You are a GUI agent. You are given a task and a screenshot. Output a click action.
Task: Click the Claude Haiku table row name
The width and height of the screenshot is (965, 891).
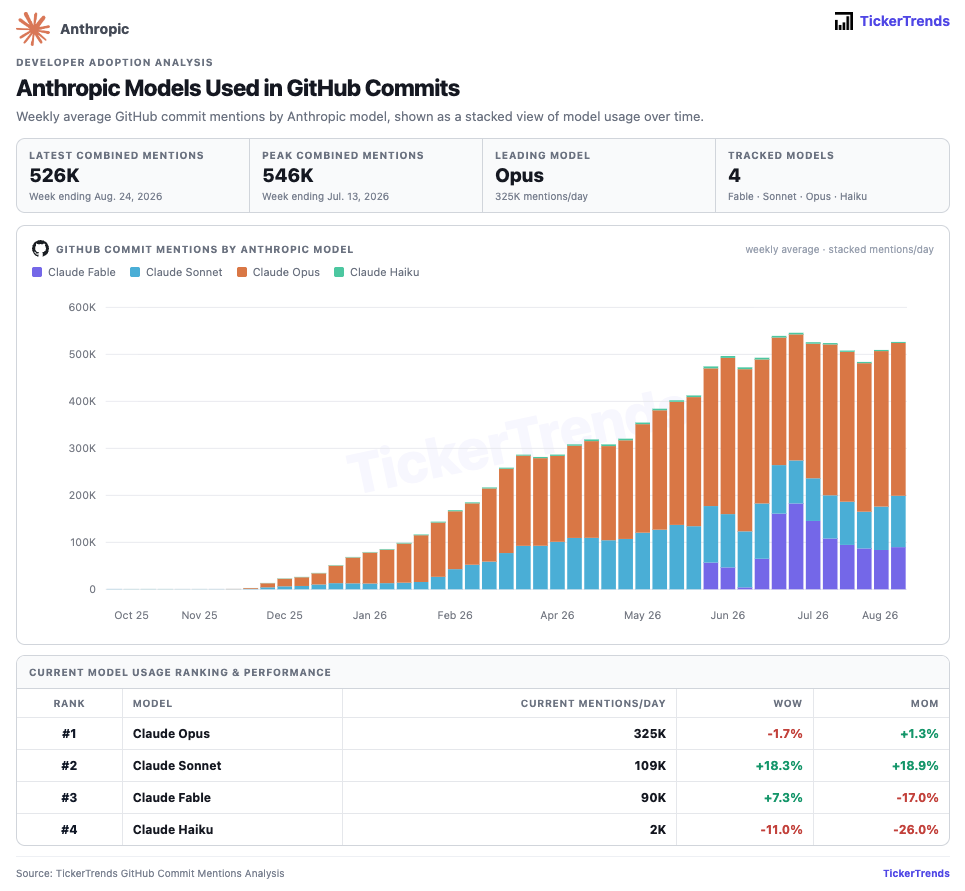(173, 829)
